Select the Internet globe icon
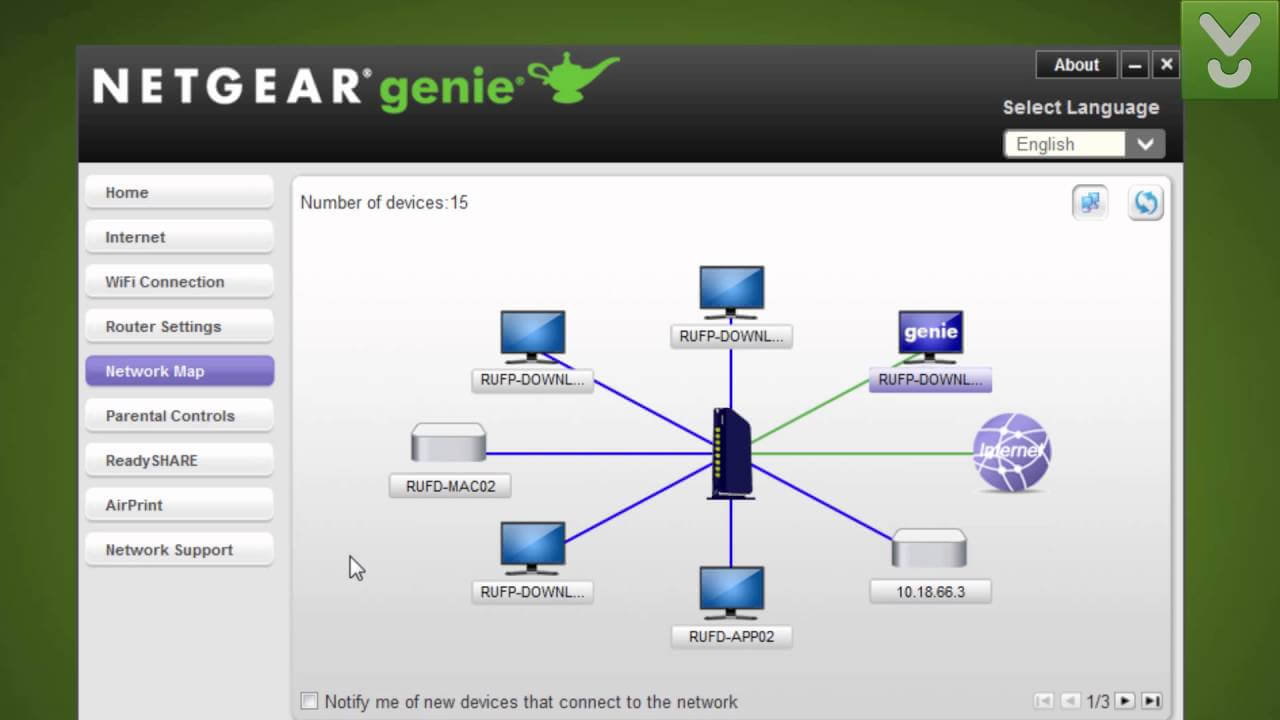The height and width of the screenshot is (720, 1280). pos(1012,452)
